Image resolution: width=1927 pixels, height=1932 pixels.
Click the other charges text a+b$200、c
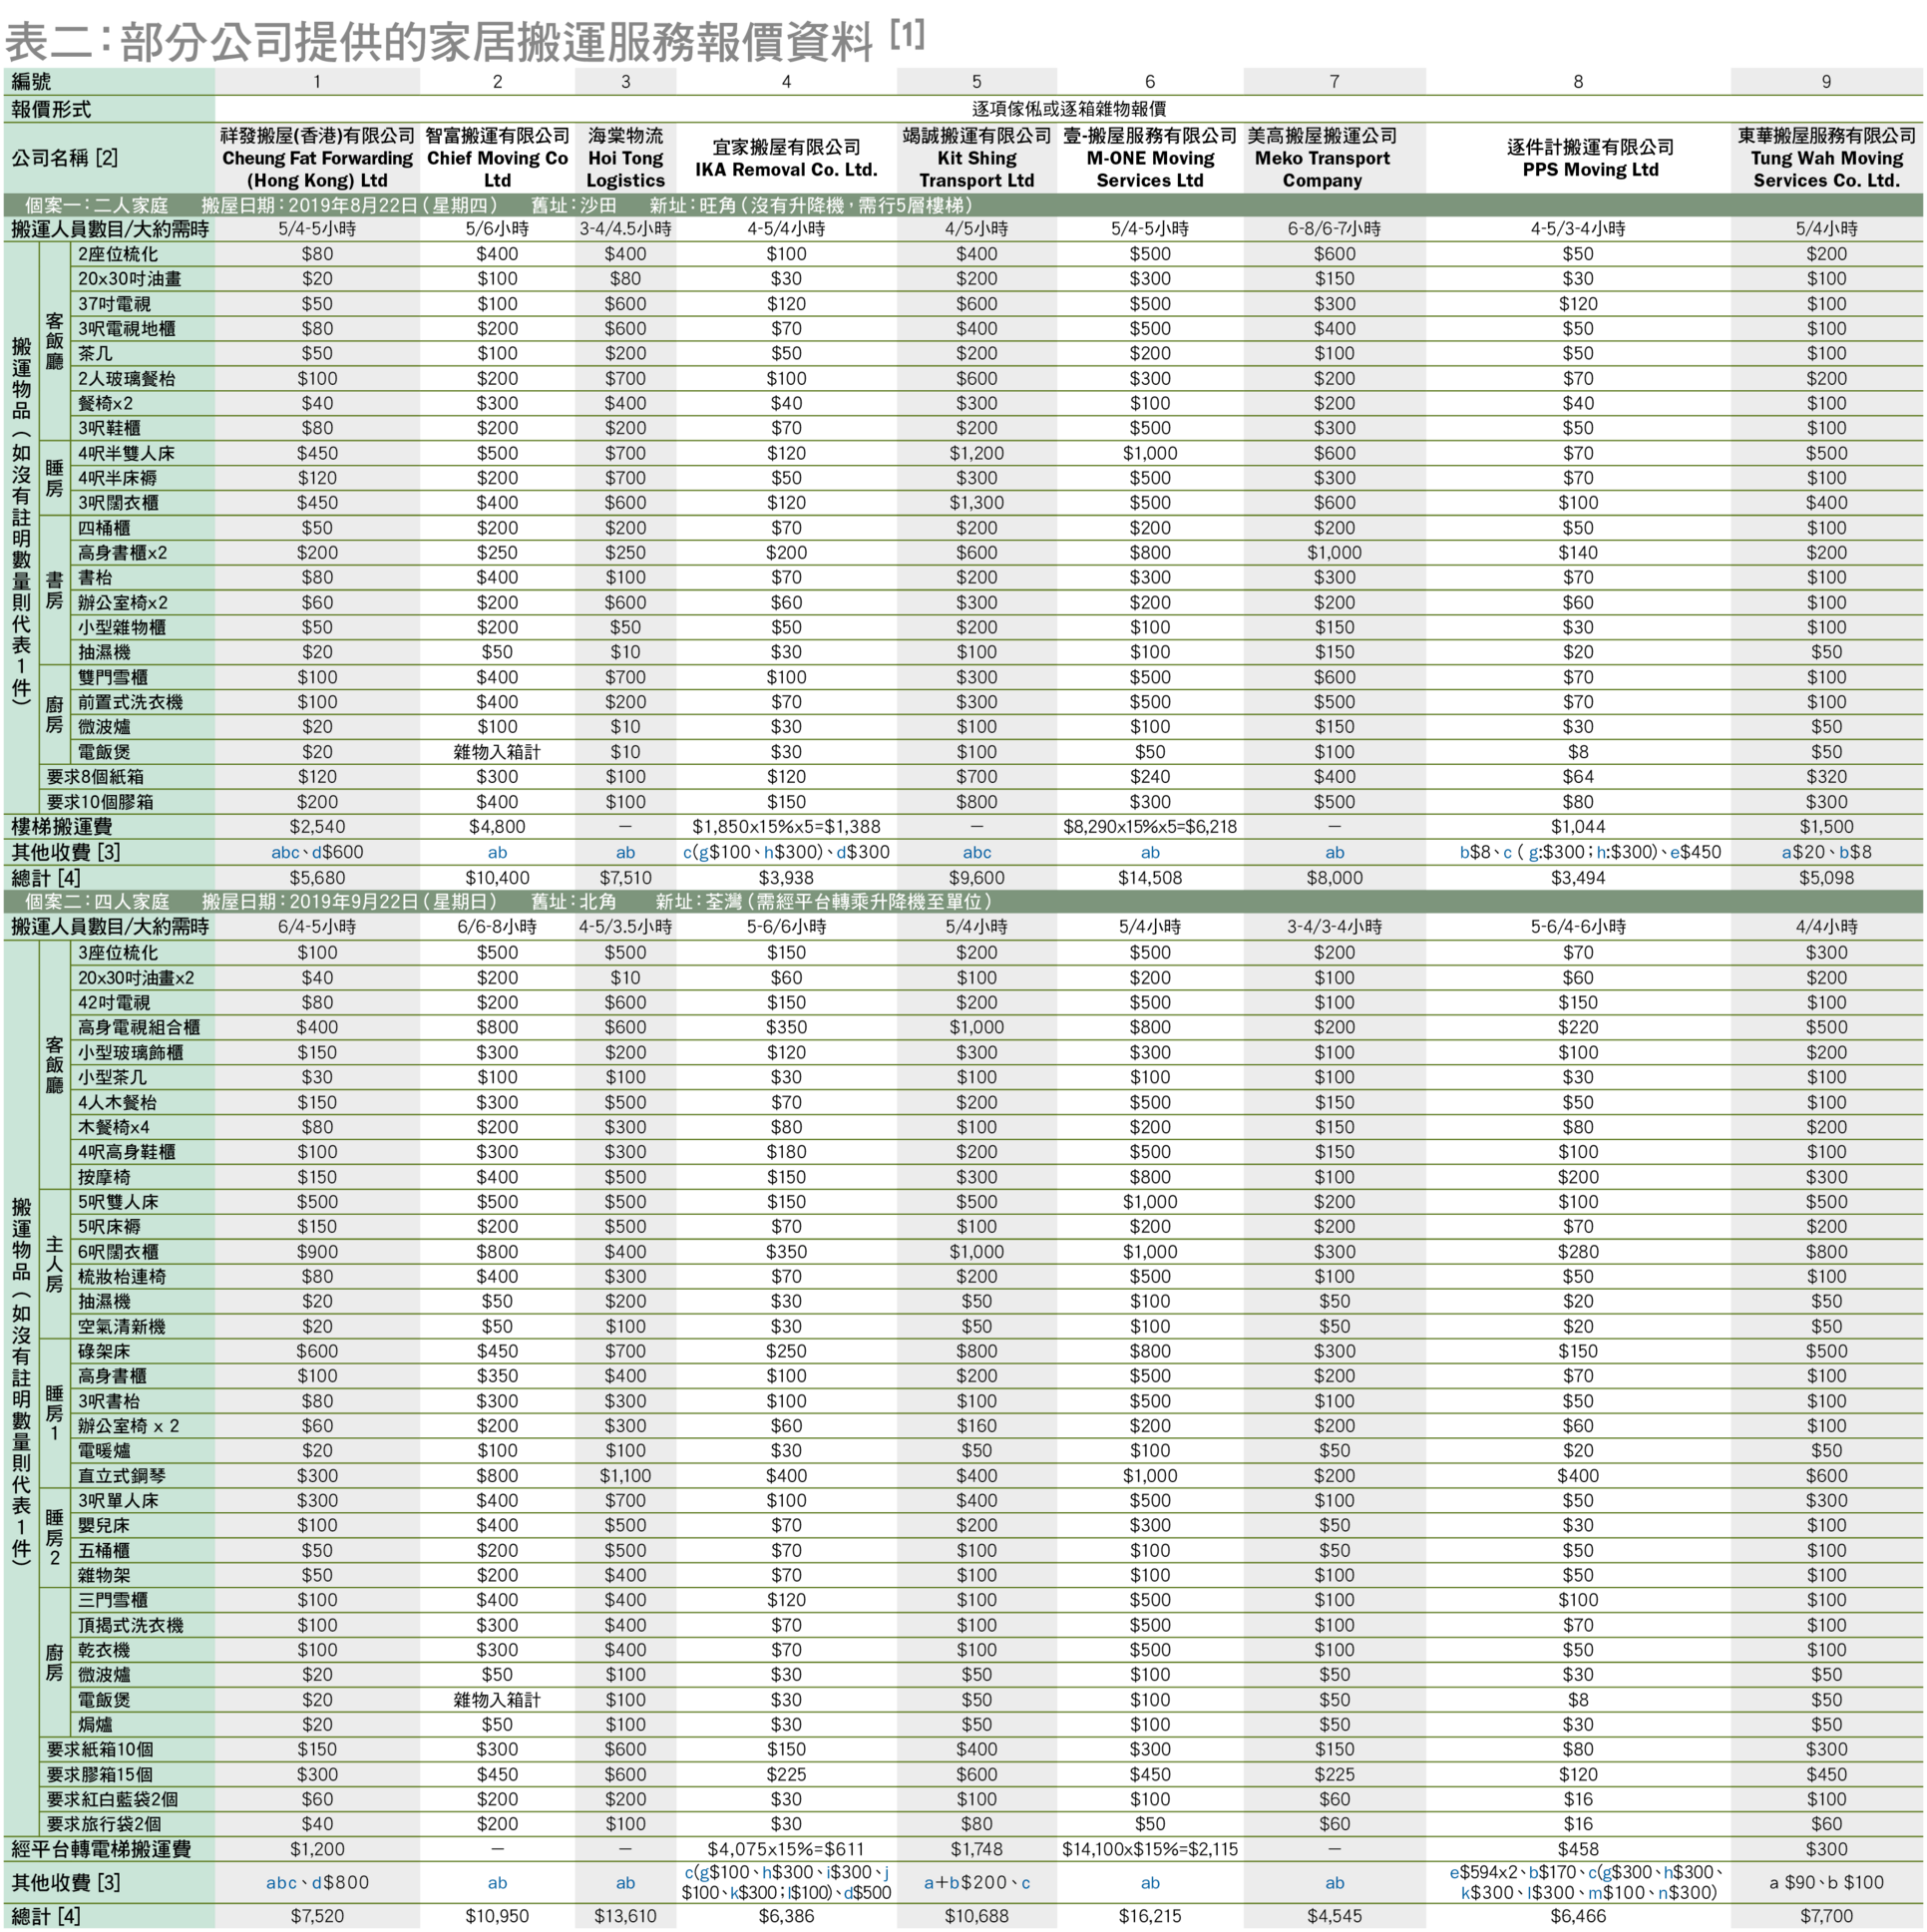976,1882
